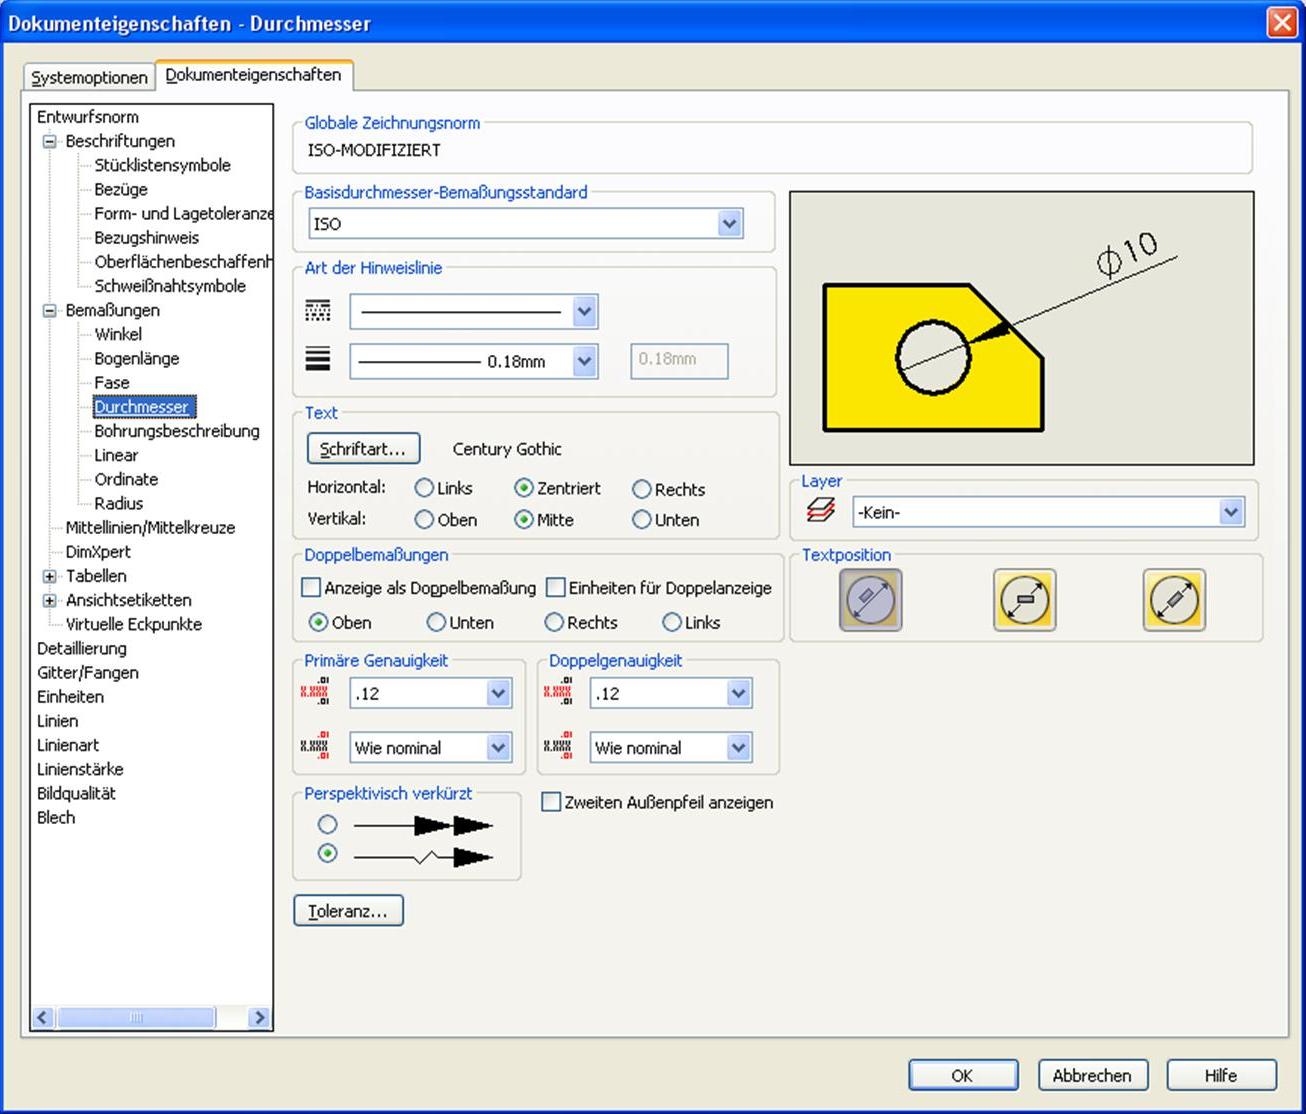Select vertical Mitte radio button
The width and height of the screenshot is (1306, 1114).
[x=523, y=520]
